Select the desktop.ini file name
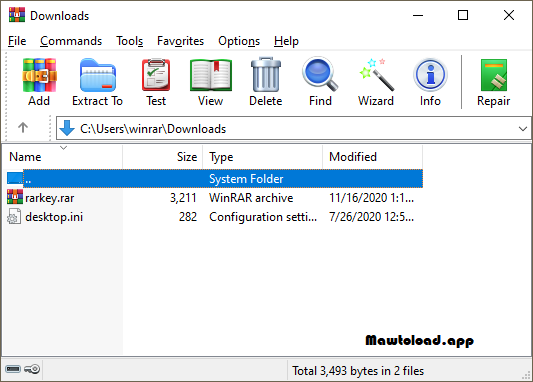This screenshot has height=382, width=533. pos(54,217)
